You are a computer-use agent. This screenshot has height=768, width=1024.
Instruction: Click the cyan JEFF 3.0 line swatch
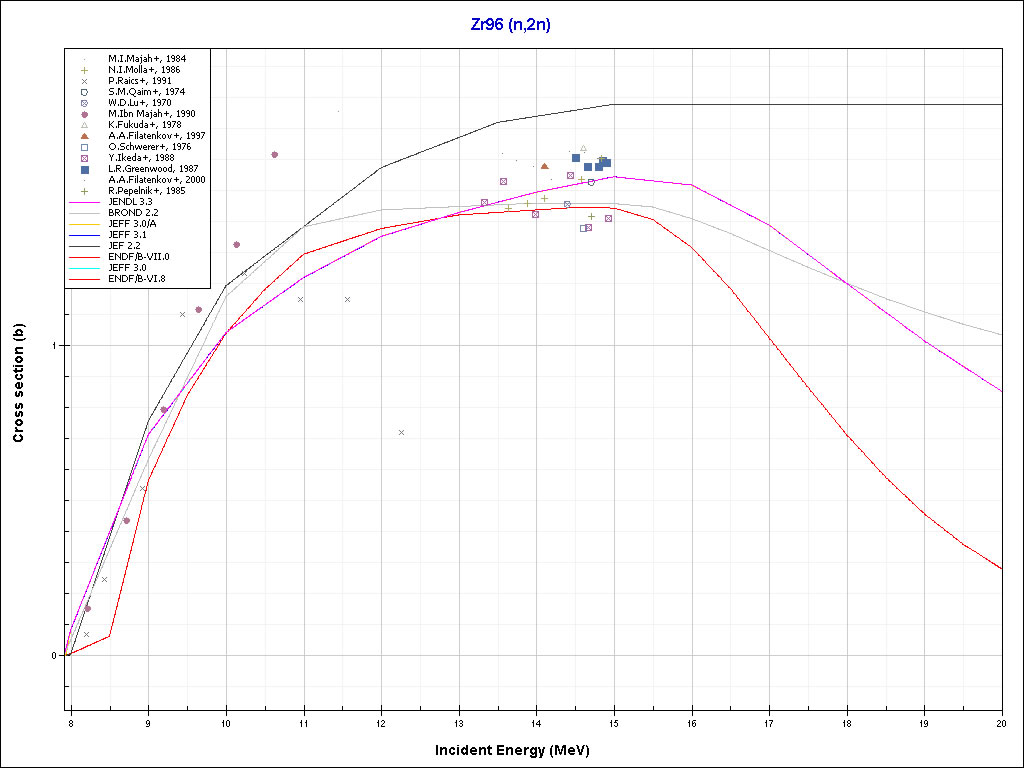coord(85,268)
